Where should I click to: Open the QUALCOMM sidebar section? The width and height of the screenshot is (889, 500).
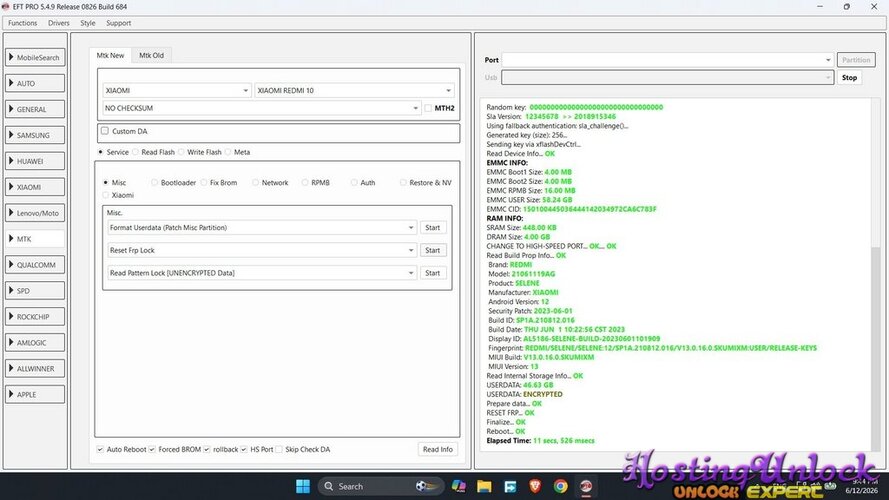pos(35,265)
